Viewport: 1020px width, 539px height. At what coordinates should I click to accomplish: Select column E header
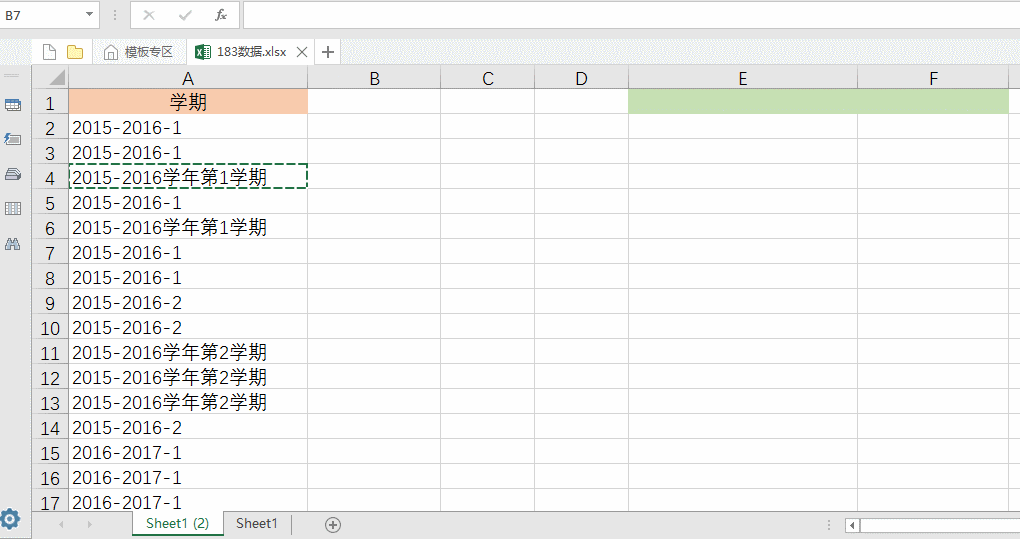point(743,79)
